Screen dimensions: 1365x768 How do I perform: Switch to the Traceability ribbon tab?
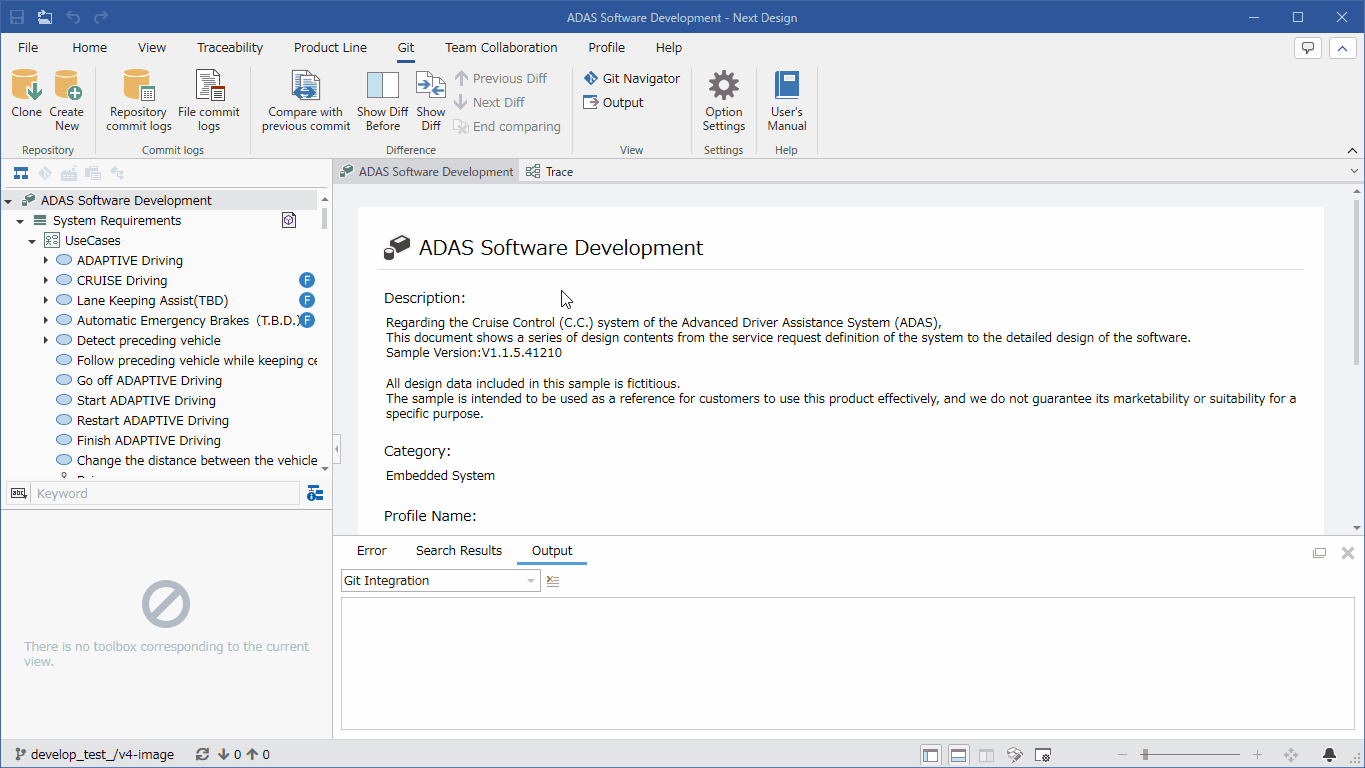coord(230,47)
